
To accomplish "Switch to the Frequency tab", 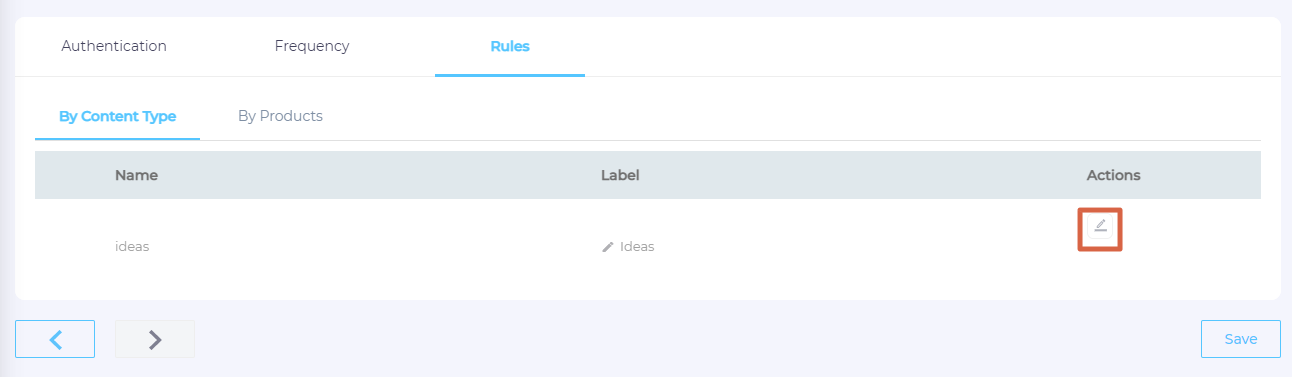I will (x=312, y=46).
